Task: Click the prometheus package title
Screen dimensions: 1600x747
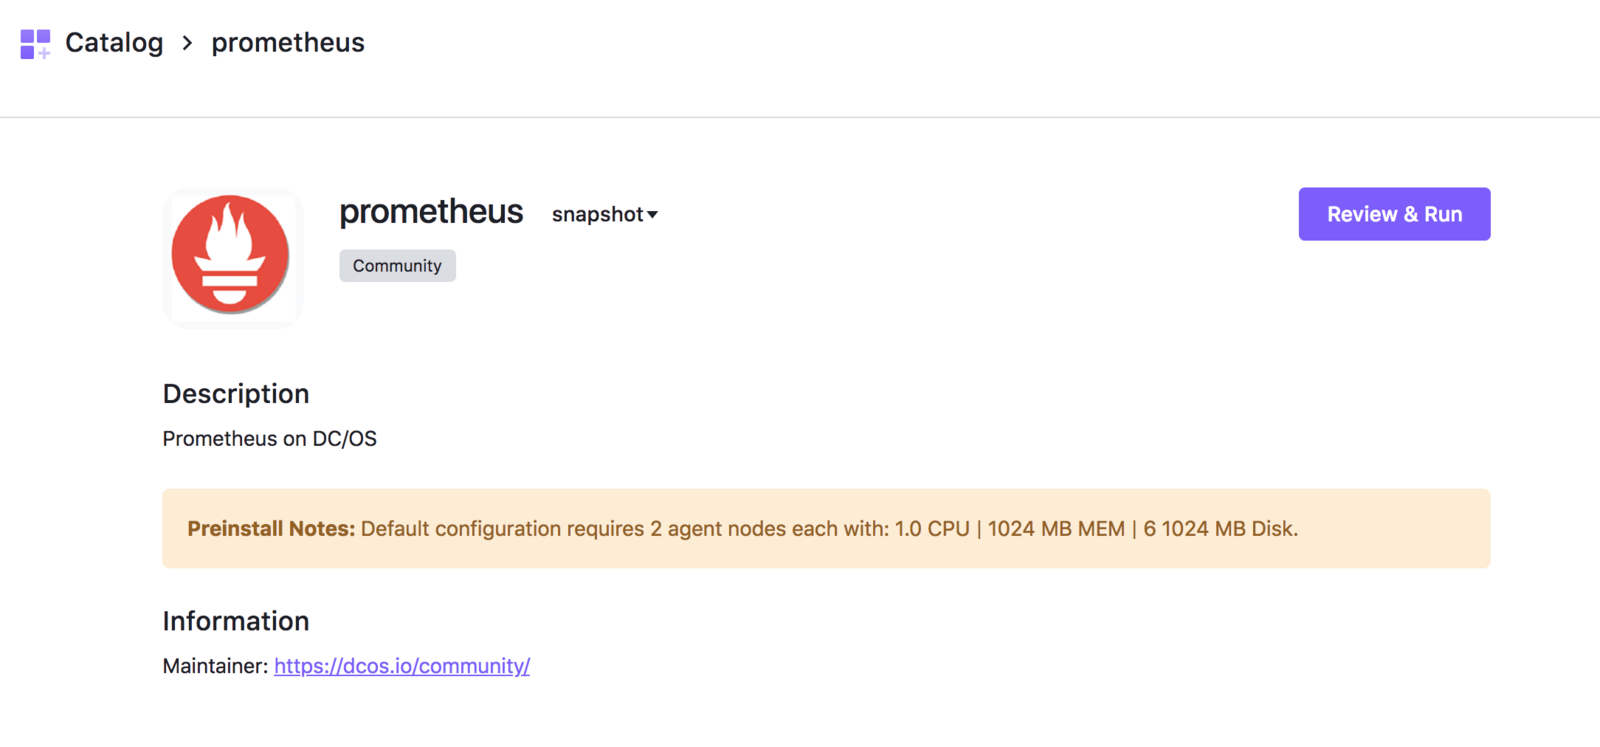Action: [431, 212]
